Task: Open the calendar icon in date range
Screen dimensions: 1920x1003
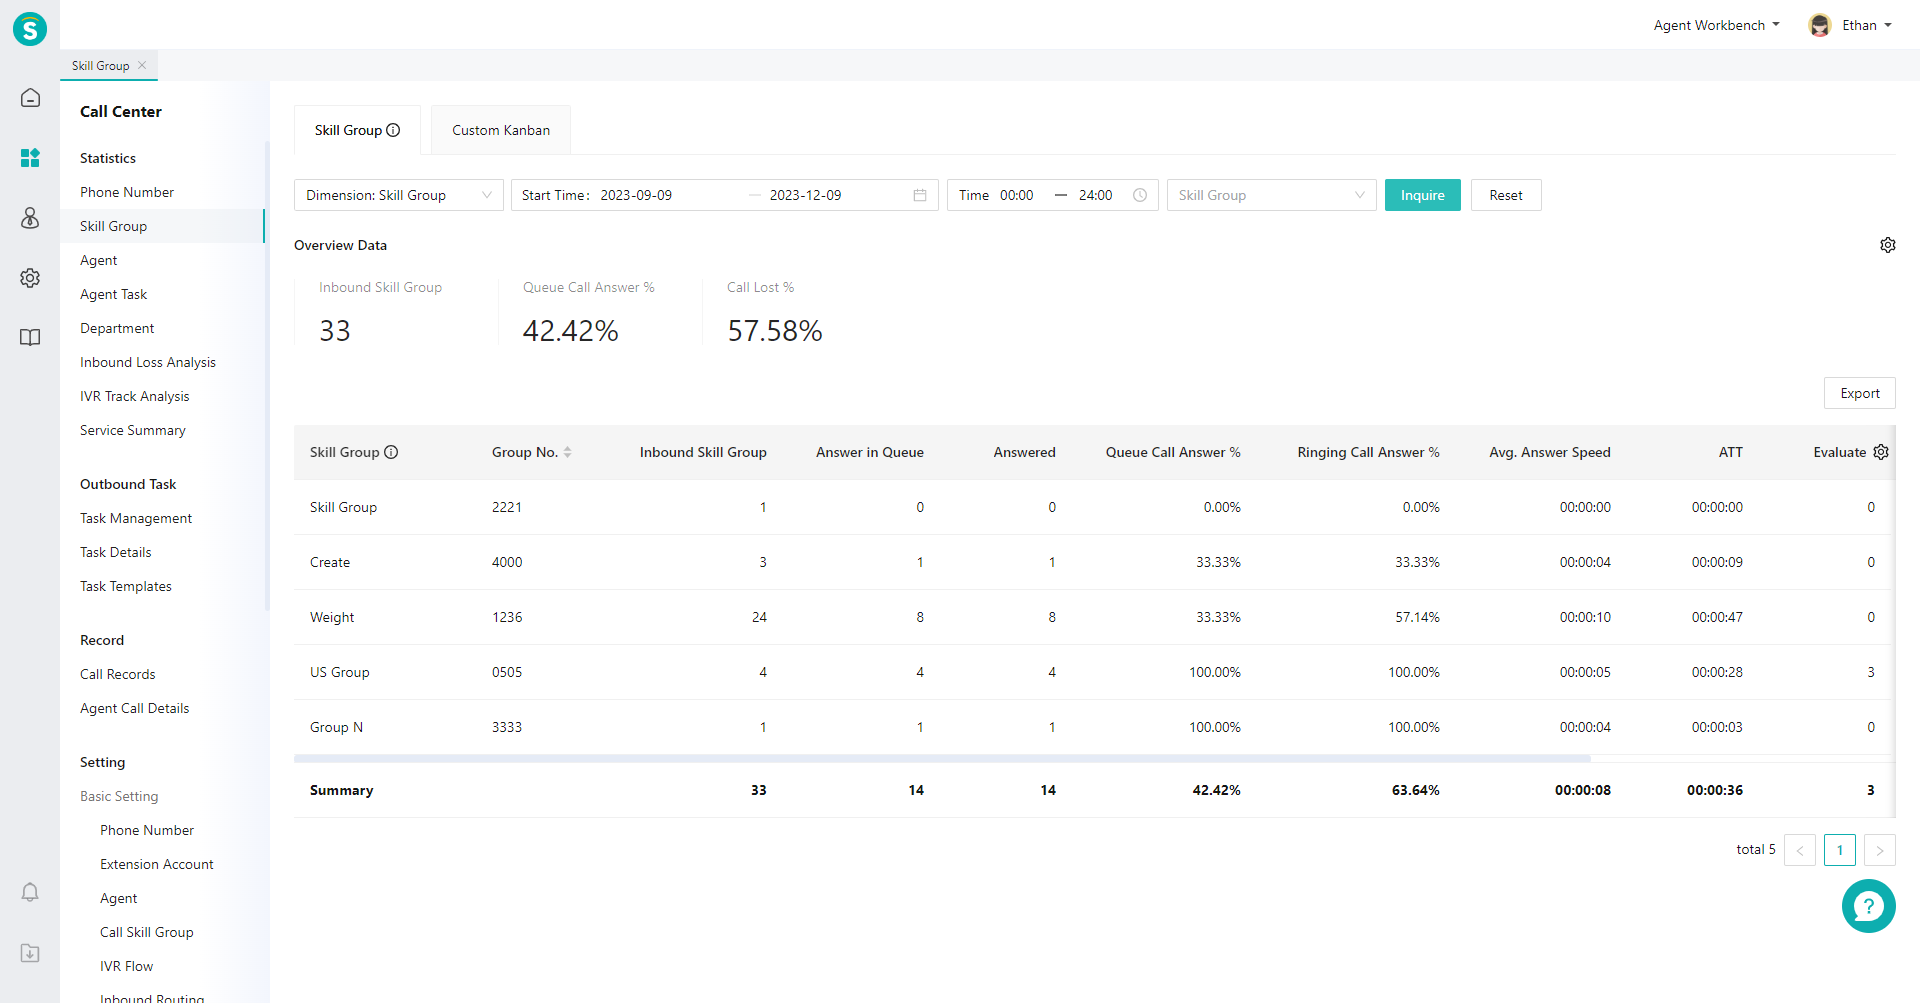Action: click(x=920, y=195)
